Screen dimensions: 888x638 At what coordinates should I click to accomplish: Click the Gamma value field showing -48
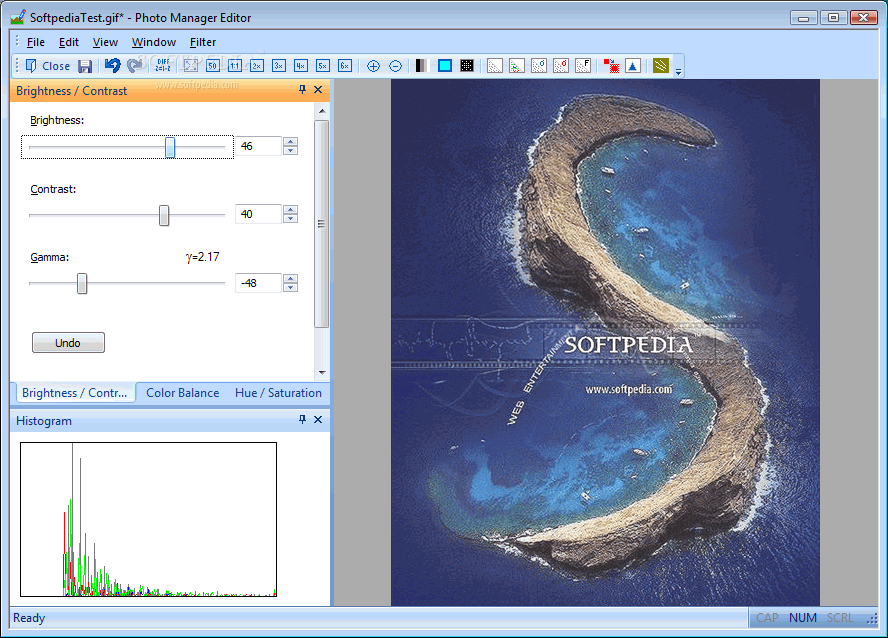258,282
